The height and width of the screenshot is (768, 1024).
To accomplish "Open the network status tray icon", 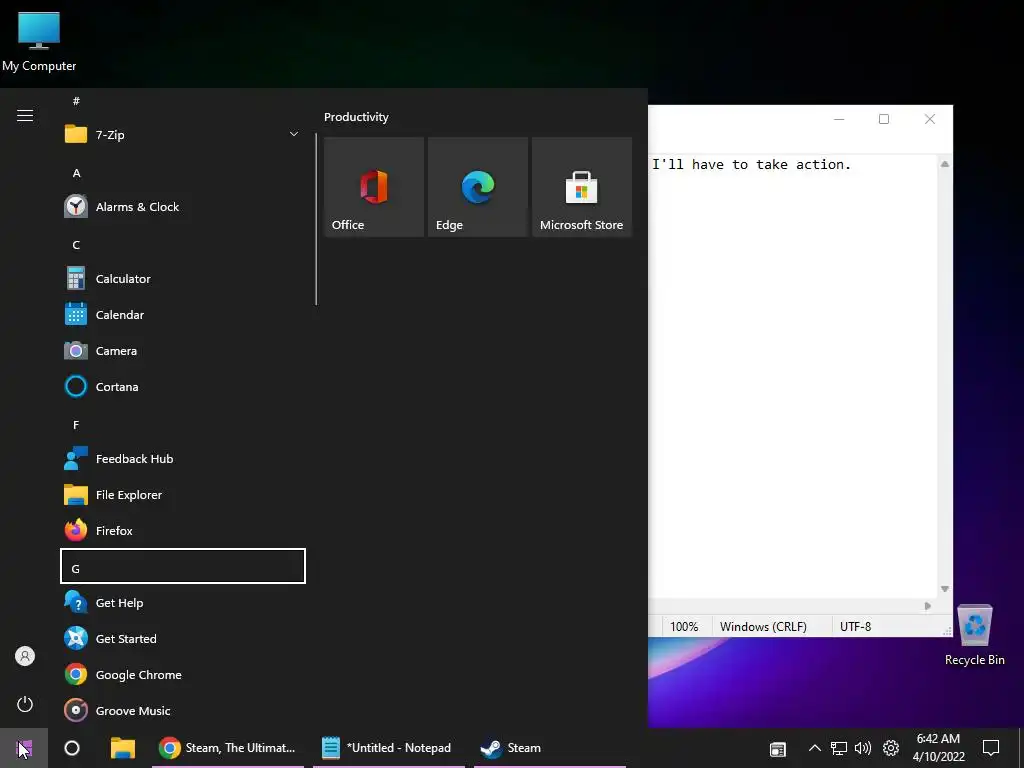I will [839, 748].
